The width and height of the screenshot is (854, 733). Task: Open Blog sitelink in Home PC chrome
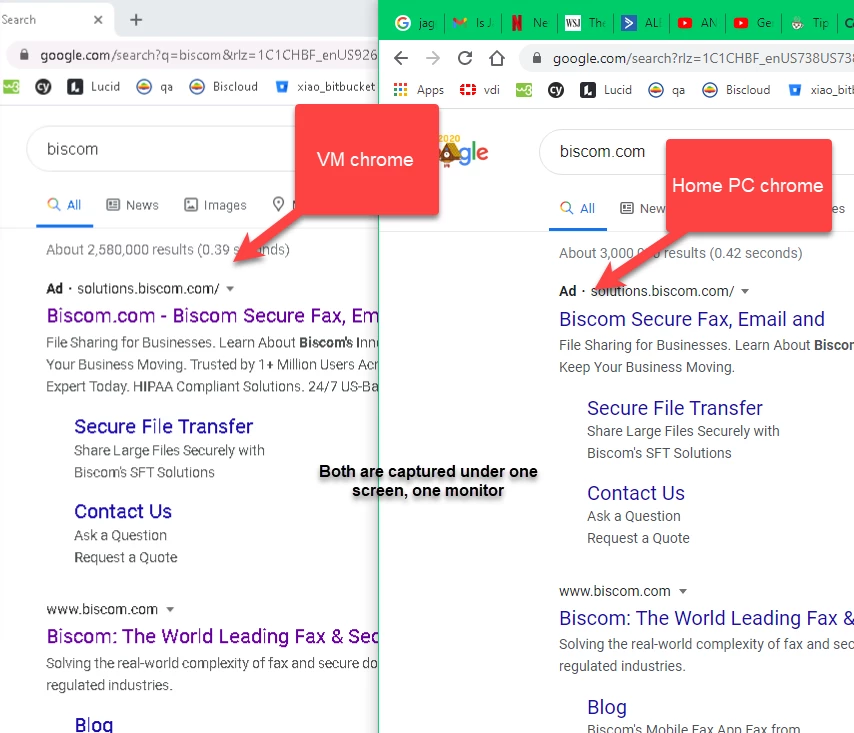pos(607,707)
